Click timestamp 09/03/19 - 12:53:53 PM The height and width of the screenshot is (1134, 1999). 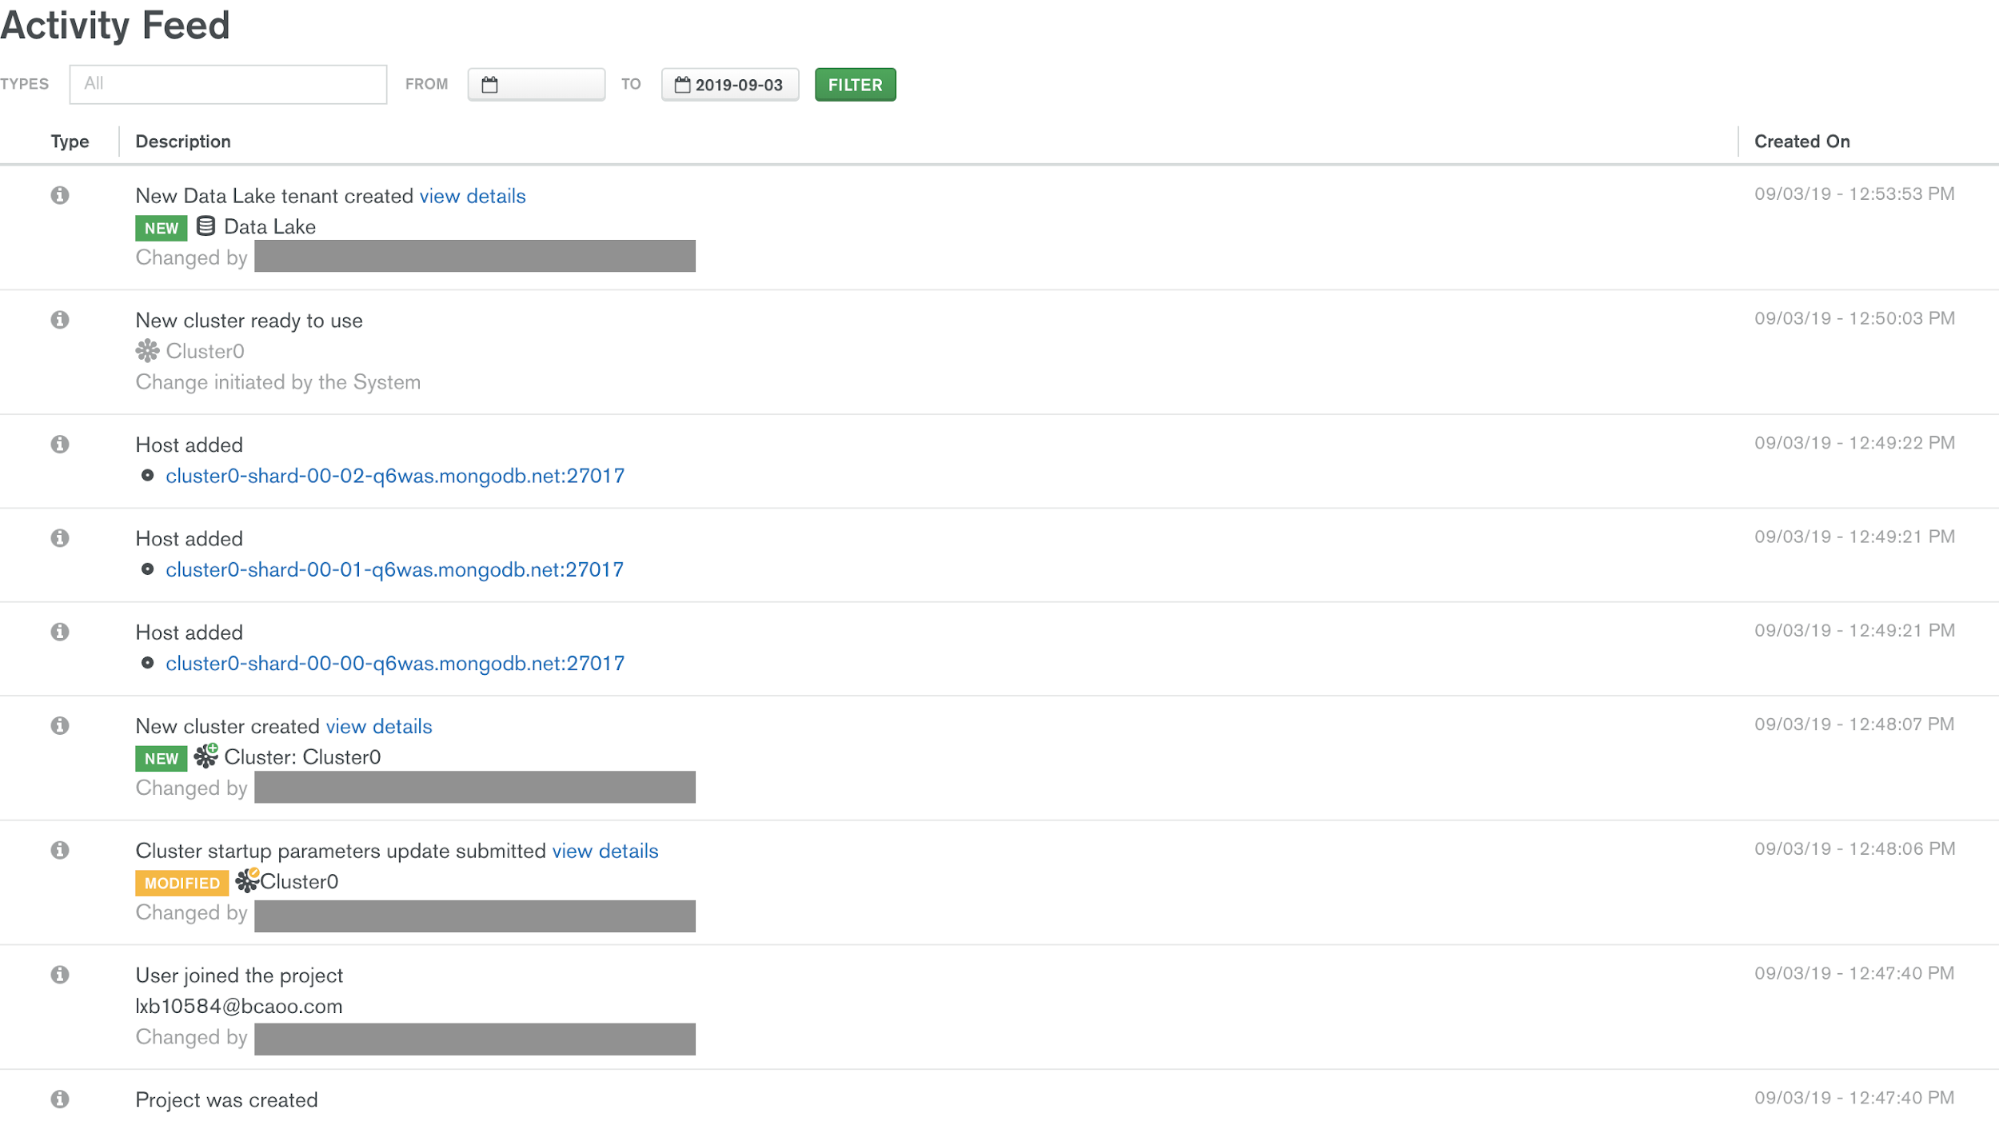coord(1854,194)
